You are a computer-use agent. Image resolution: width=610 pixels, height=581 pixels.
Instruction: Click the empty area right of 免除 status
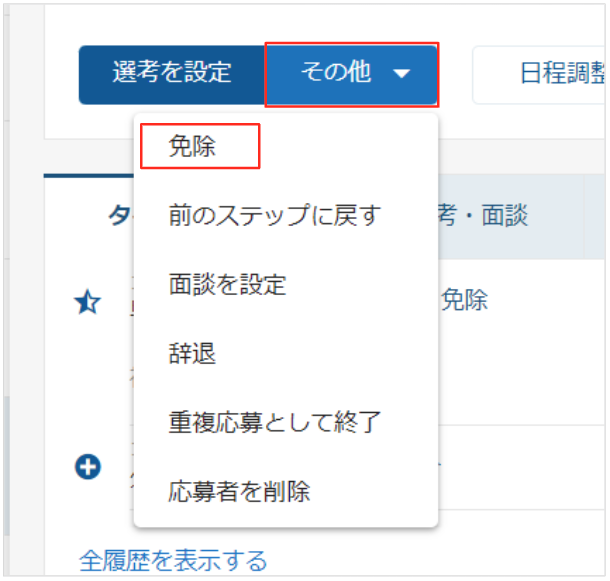[545, 300]
